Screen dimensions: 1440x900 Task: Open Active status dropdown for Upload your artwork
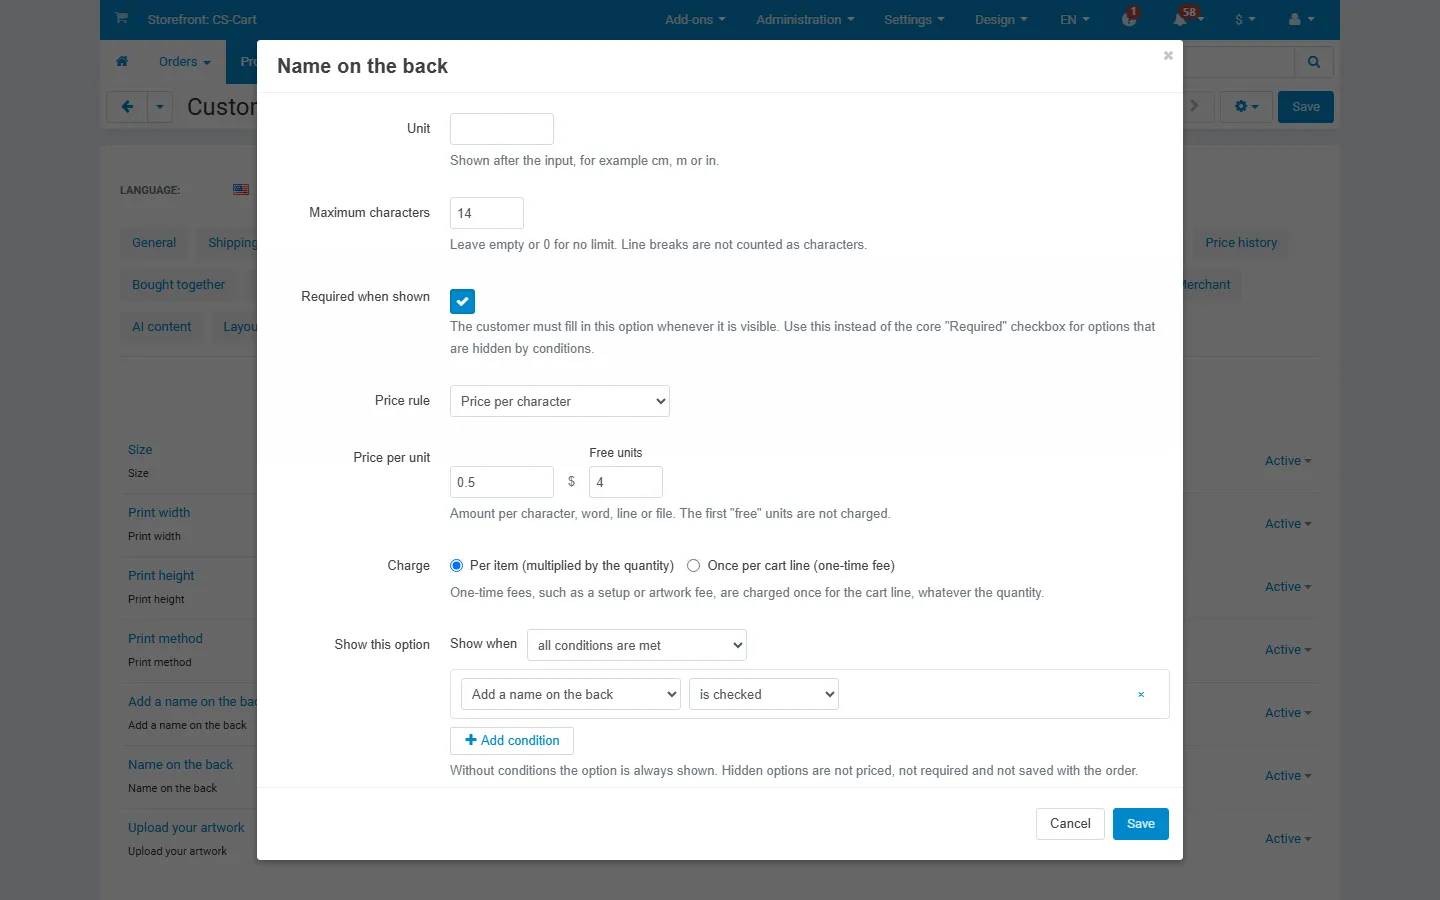click(1288, 839)
